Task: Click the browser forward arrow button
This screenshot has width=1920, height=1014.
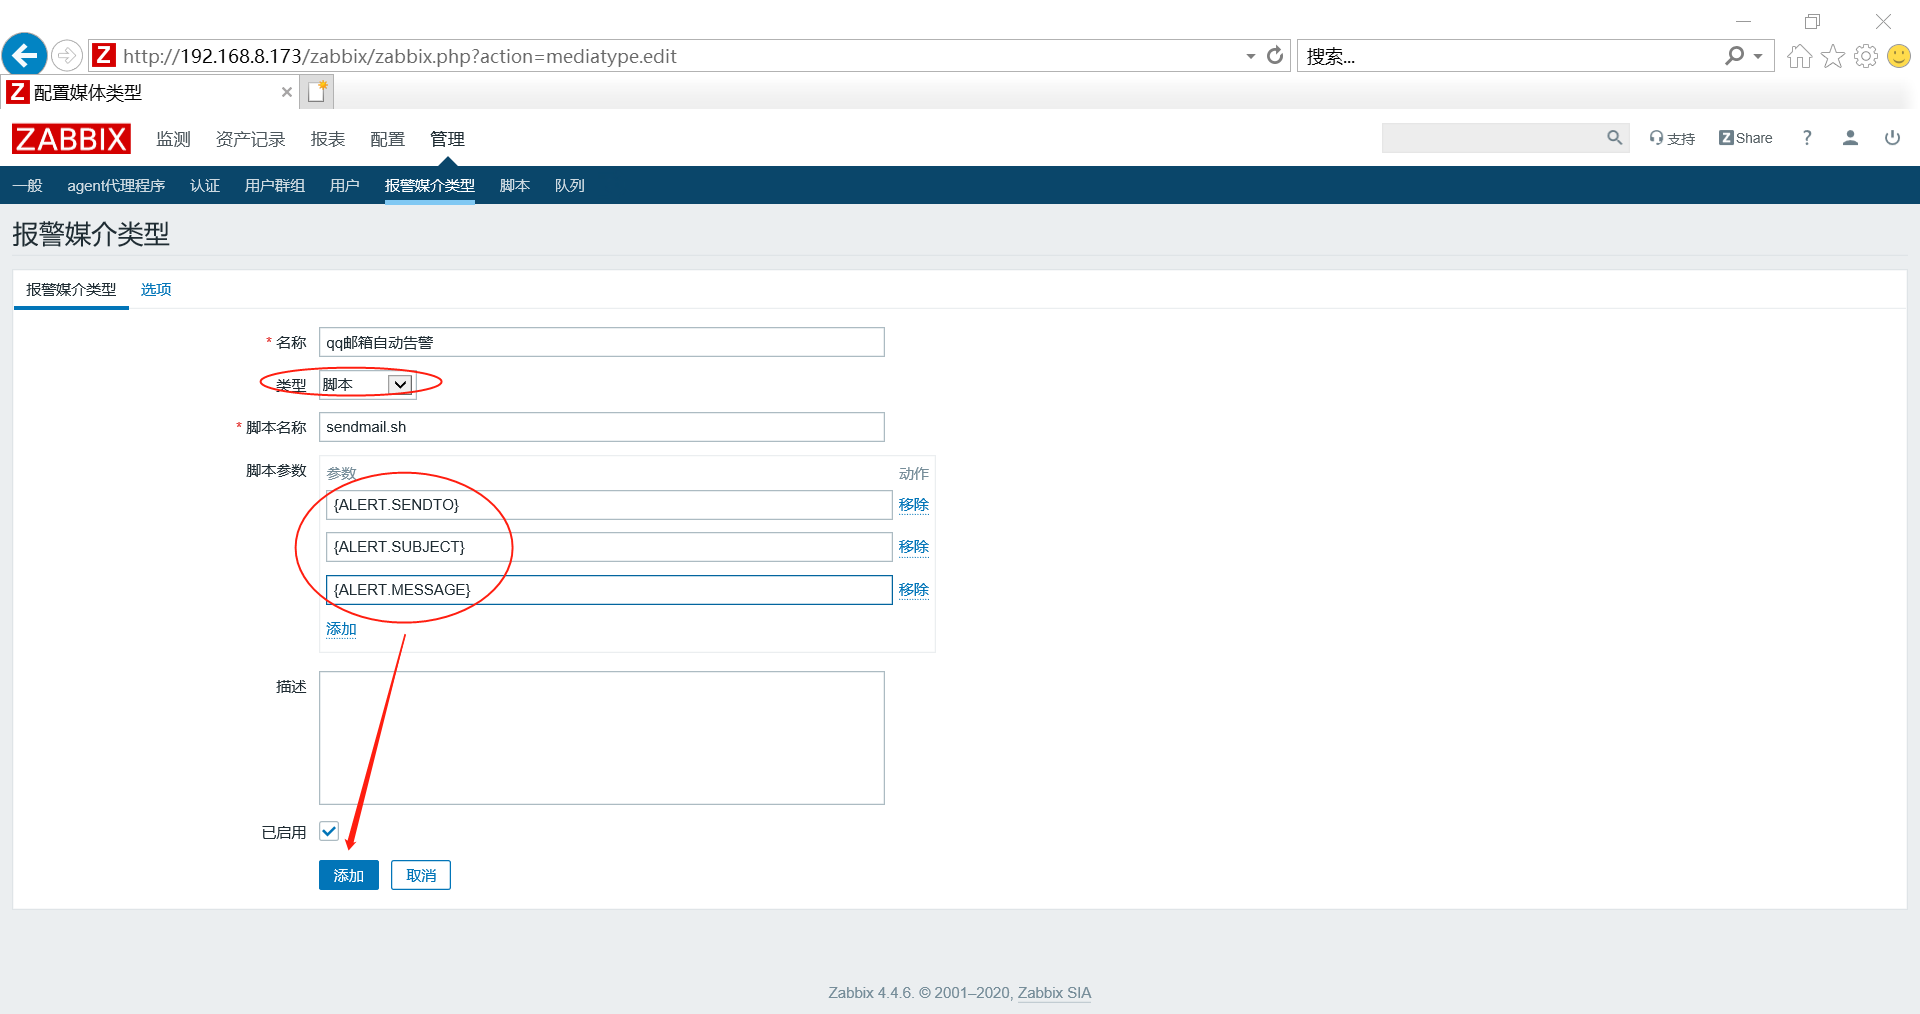Action: point(67,55)
